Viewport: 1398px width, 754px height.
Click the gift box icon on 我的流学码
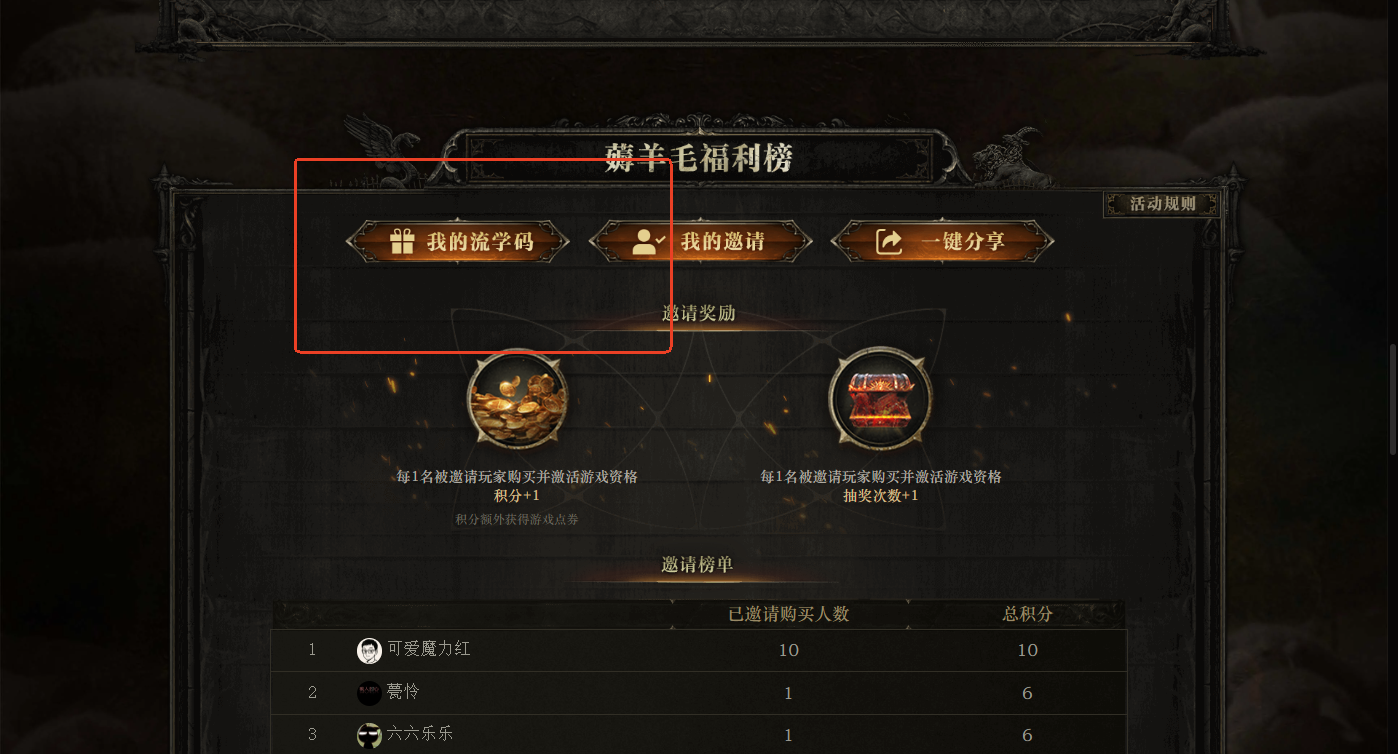click(x=402, y=242)
